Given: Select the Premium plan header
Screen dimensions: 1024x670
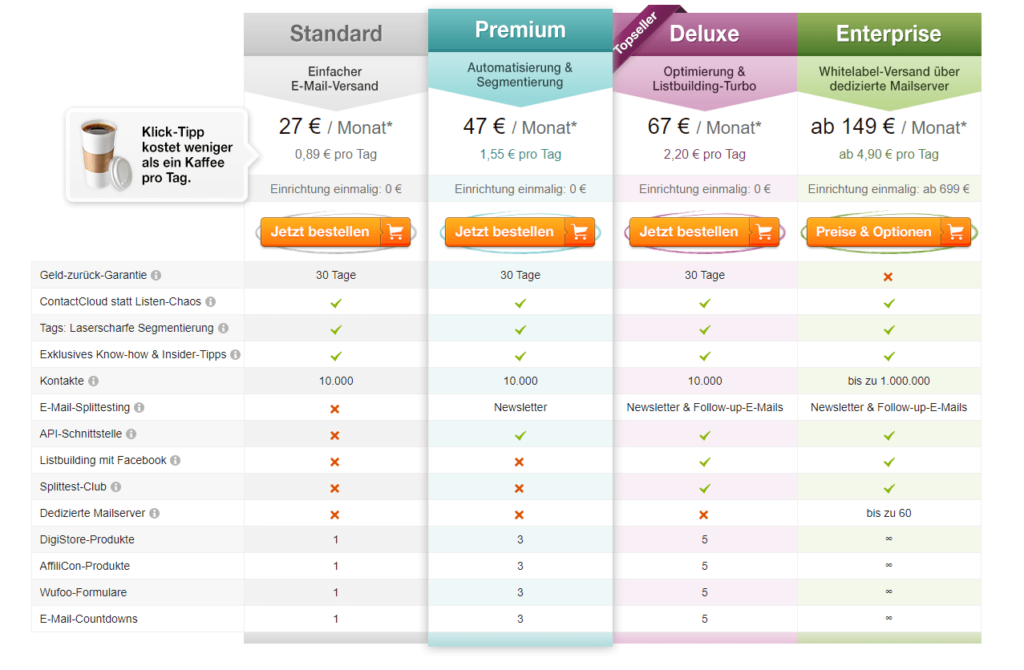Looking at the screenshot, I should pos(520,30).
